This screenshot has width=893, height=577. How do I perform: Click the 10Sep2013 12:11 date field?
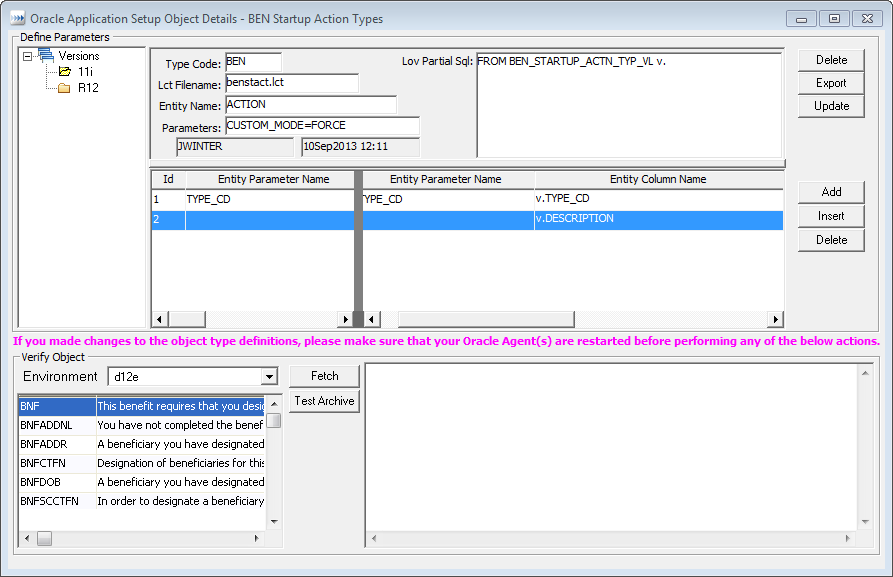coord(361,147)
